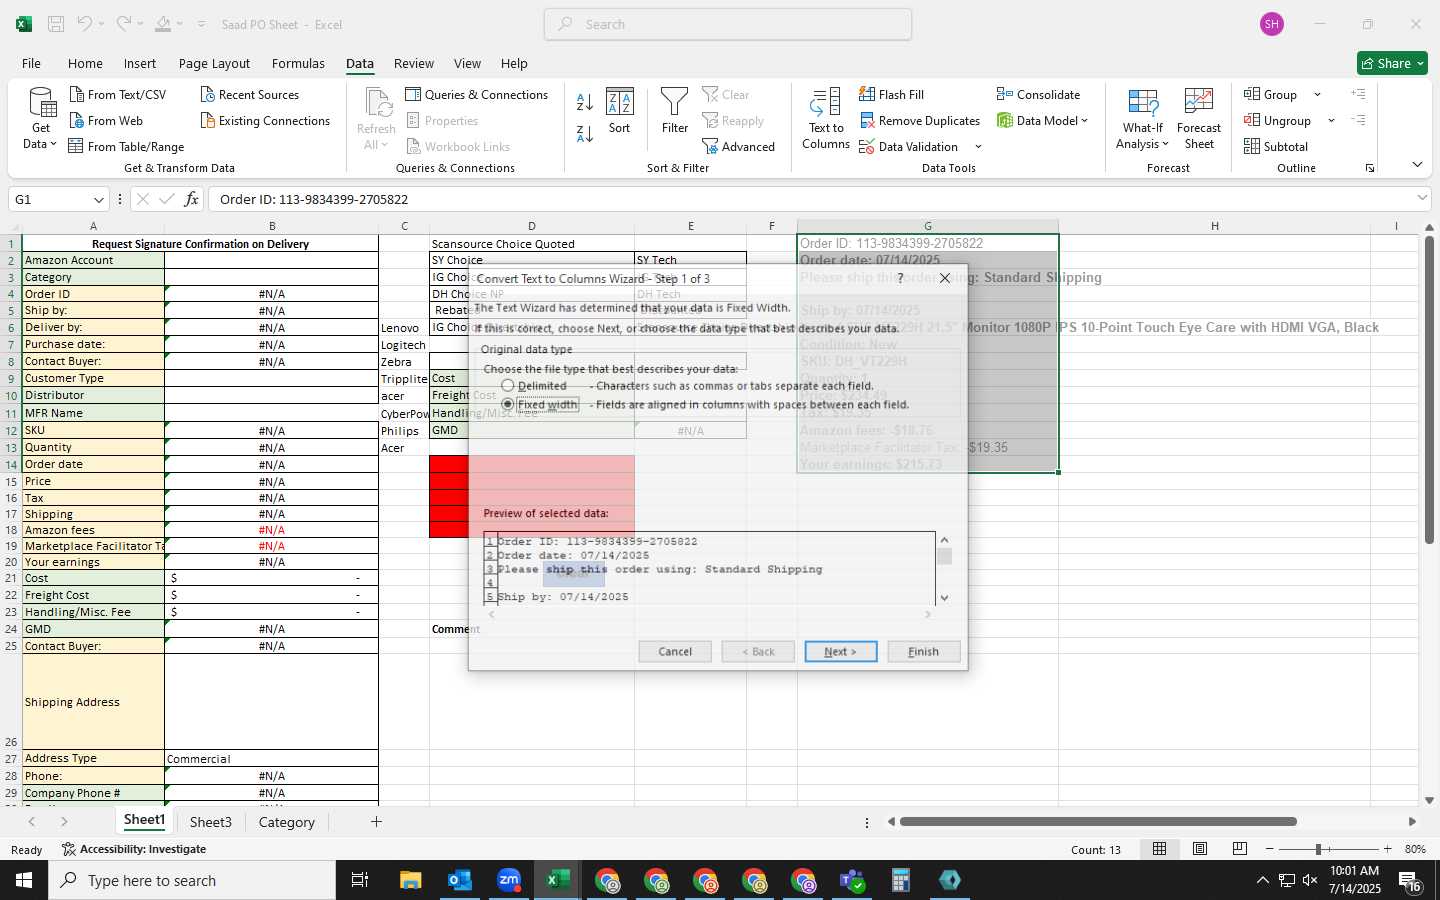1440x900 pixels.
Task: Click Insert Function fx icon
Action: [x=191, y=199]
